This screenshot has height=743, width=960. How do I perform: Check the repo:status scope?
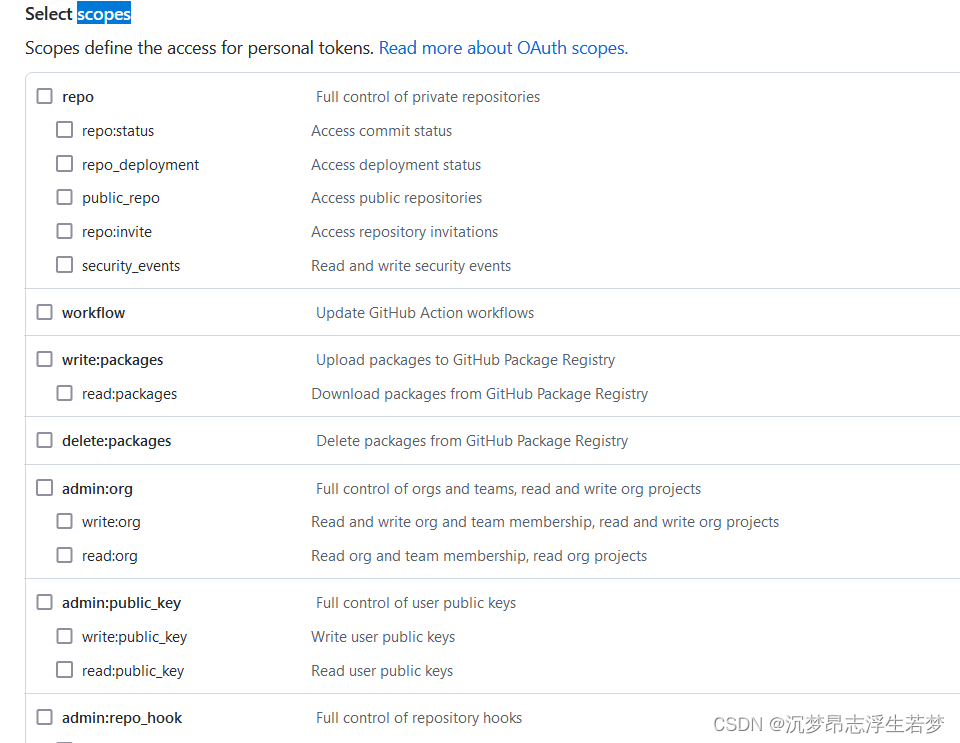tap(64, 129)
